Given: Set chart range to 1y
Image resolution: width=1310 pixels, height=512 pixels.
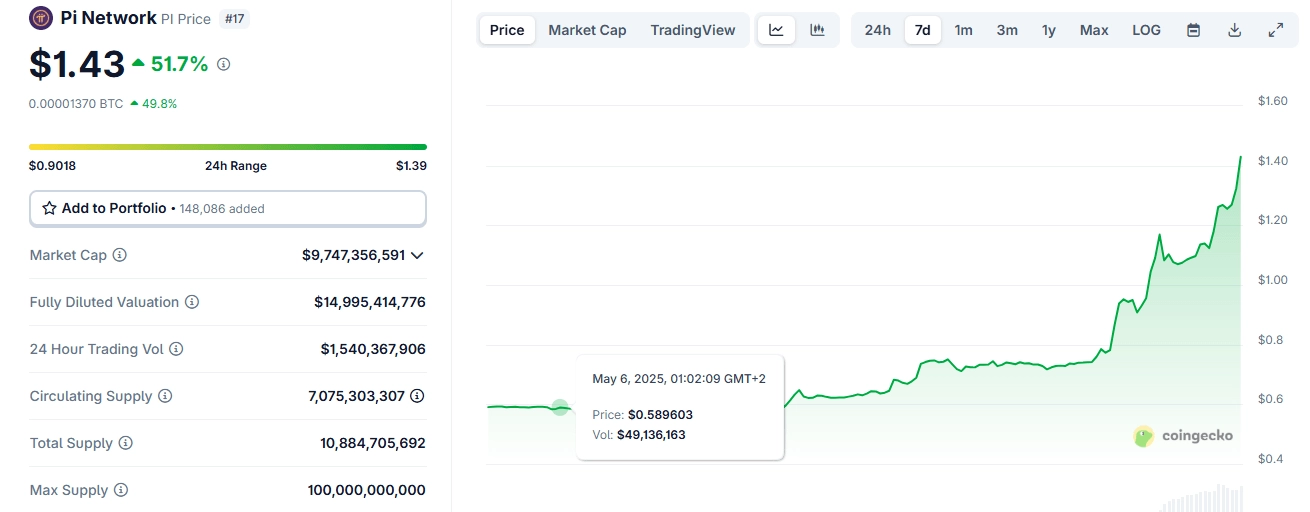Looking at the screenshot, I should (1049, 30).
